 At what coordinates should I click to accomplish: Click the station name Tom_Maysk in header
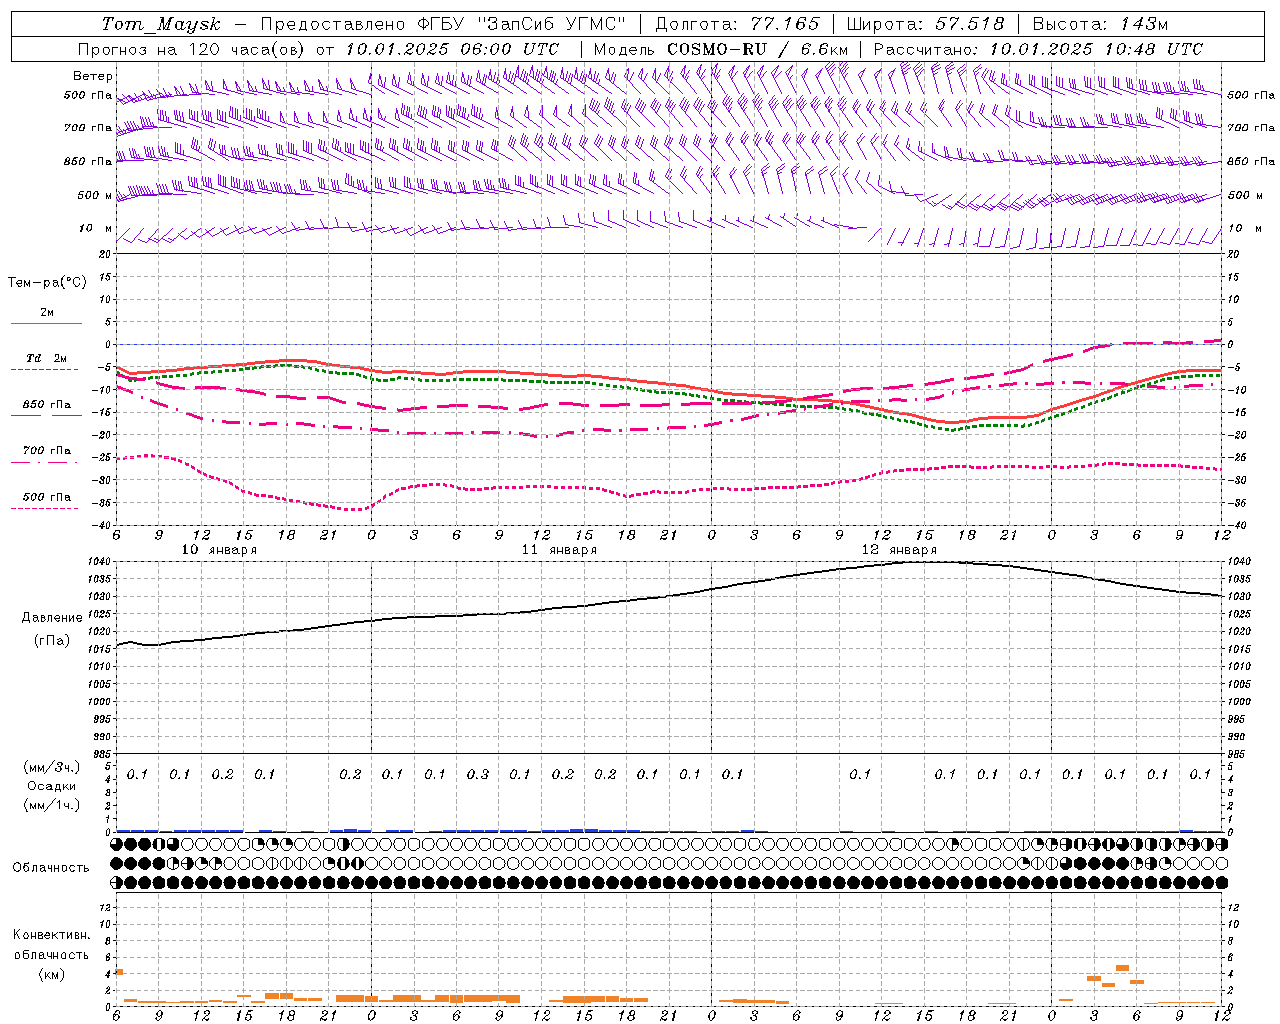coord(161,24)
